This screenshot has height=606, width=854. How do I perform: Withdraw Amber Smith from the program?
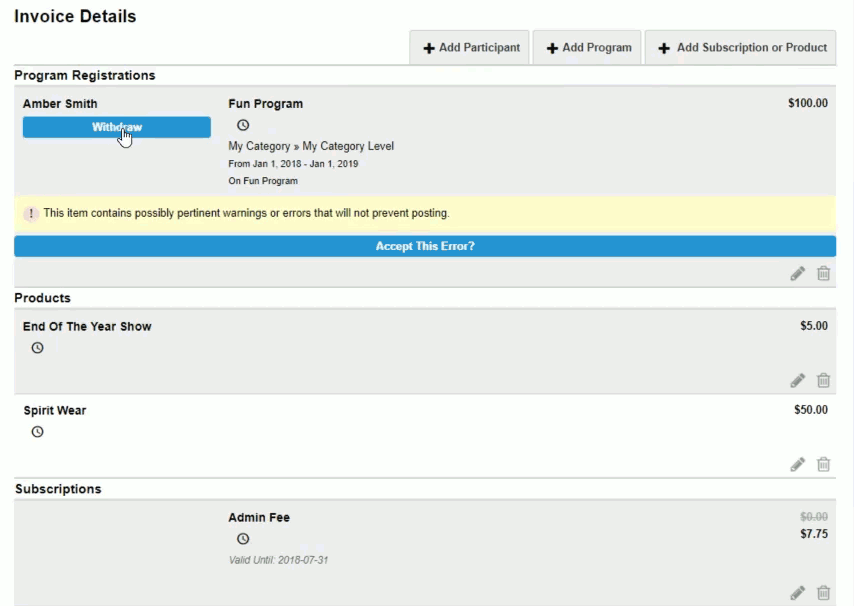click(x=116, y=126)
